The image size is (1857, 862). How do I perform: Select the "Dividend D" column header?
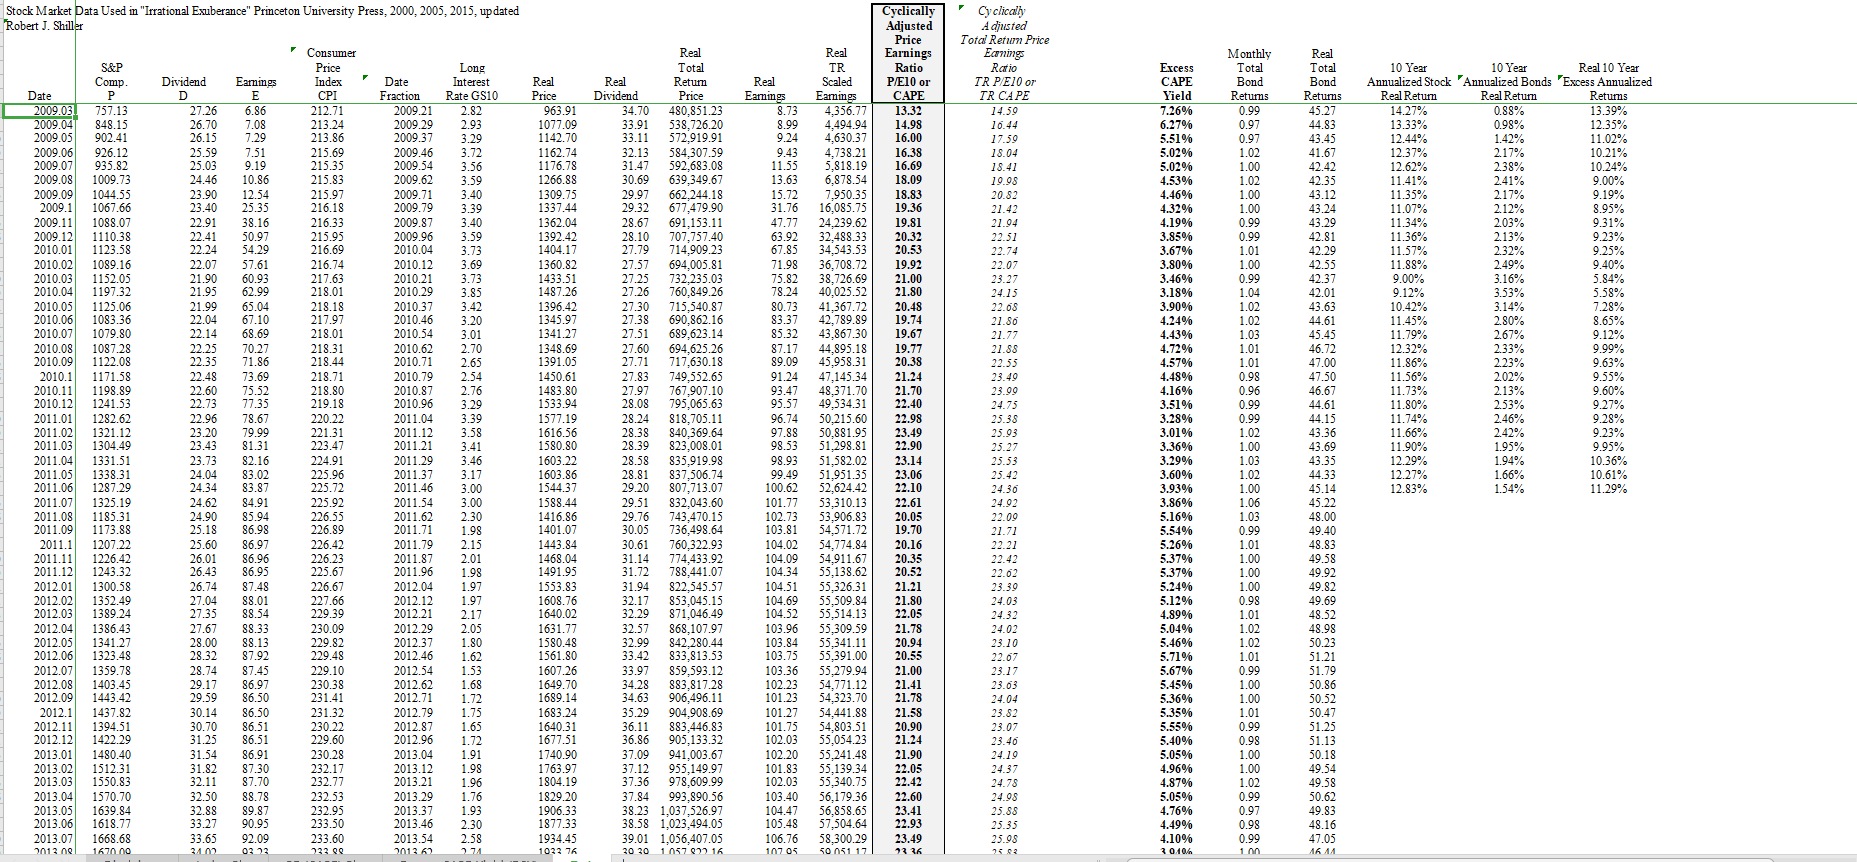[183, 89]
